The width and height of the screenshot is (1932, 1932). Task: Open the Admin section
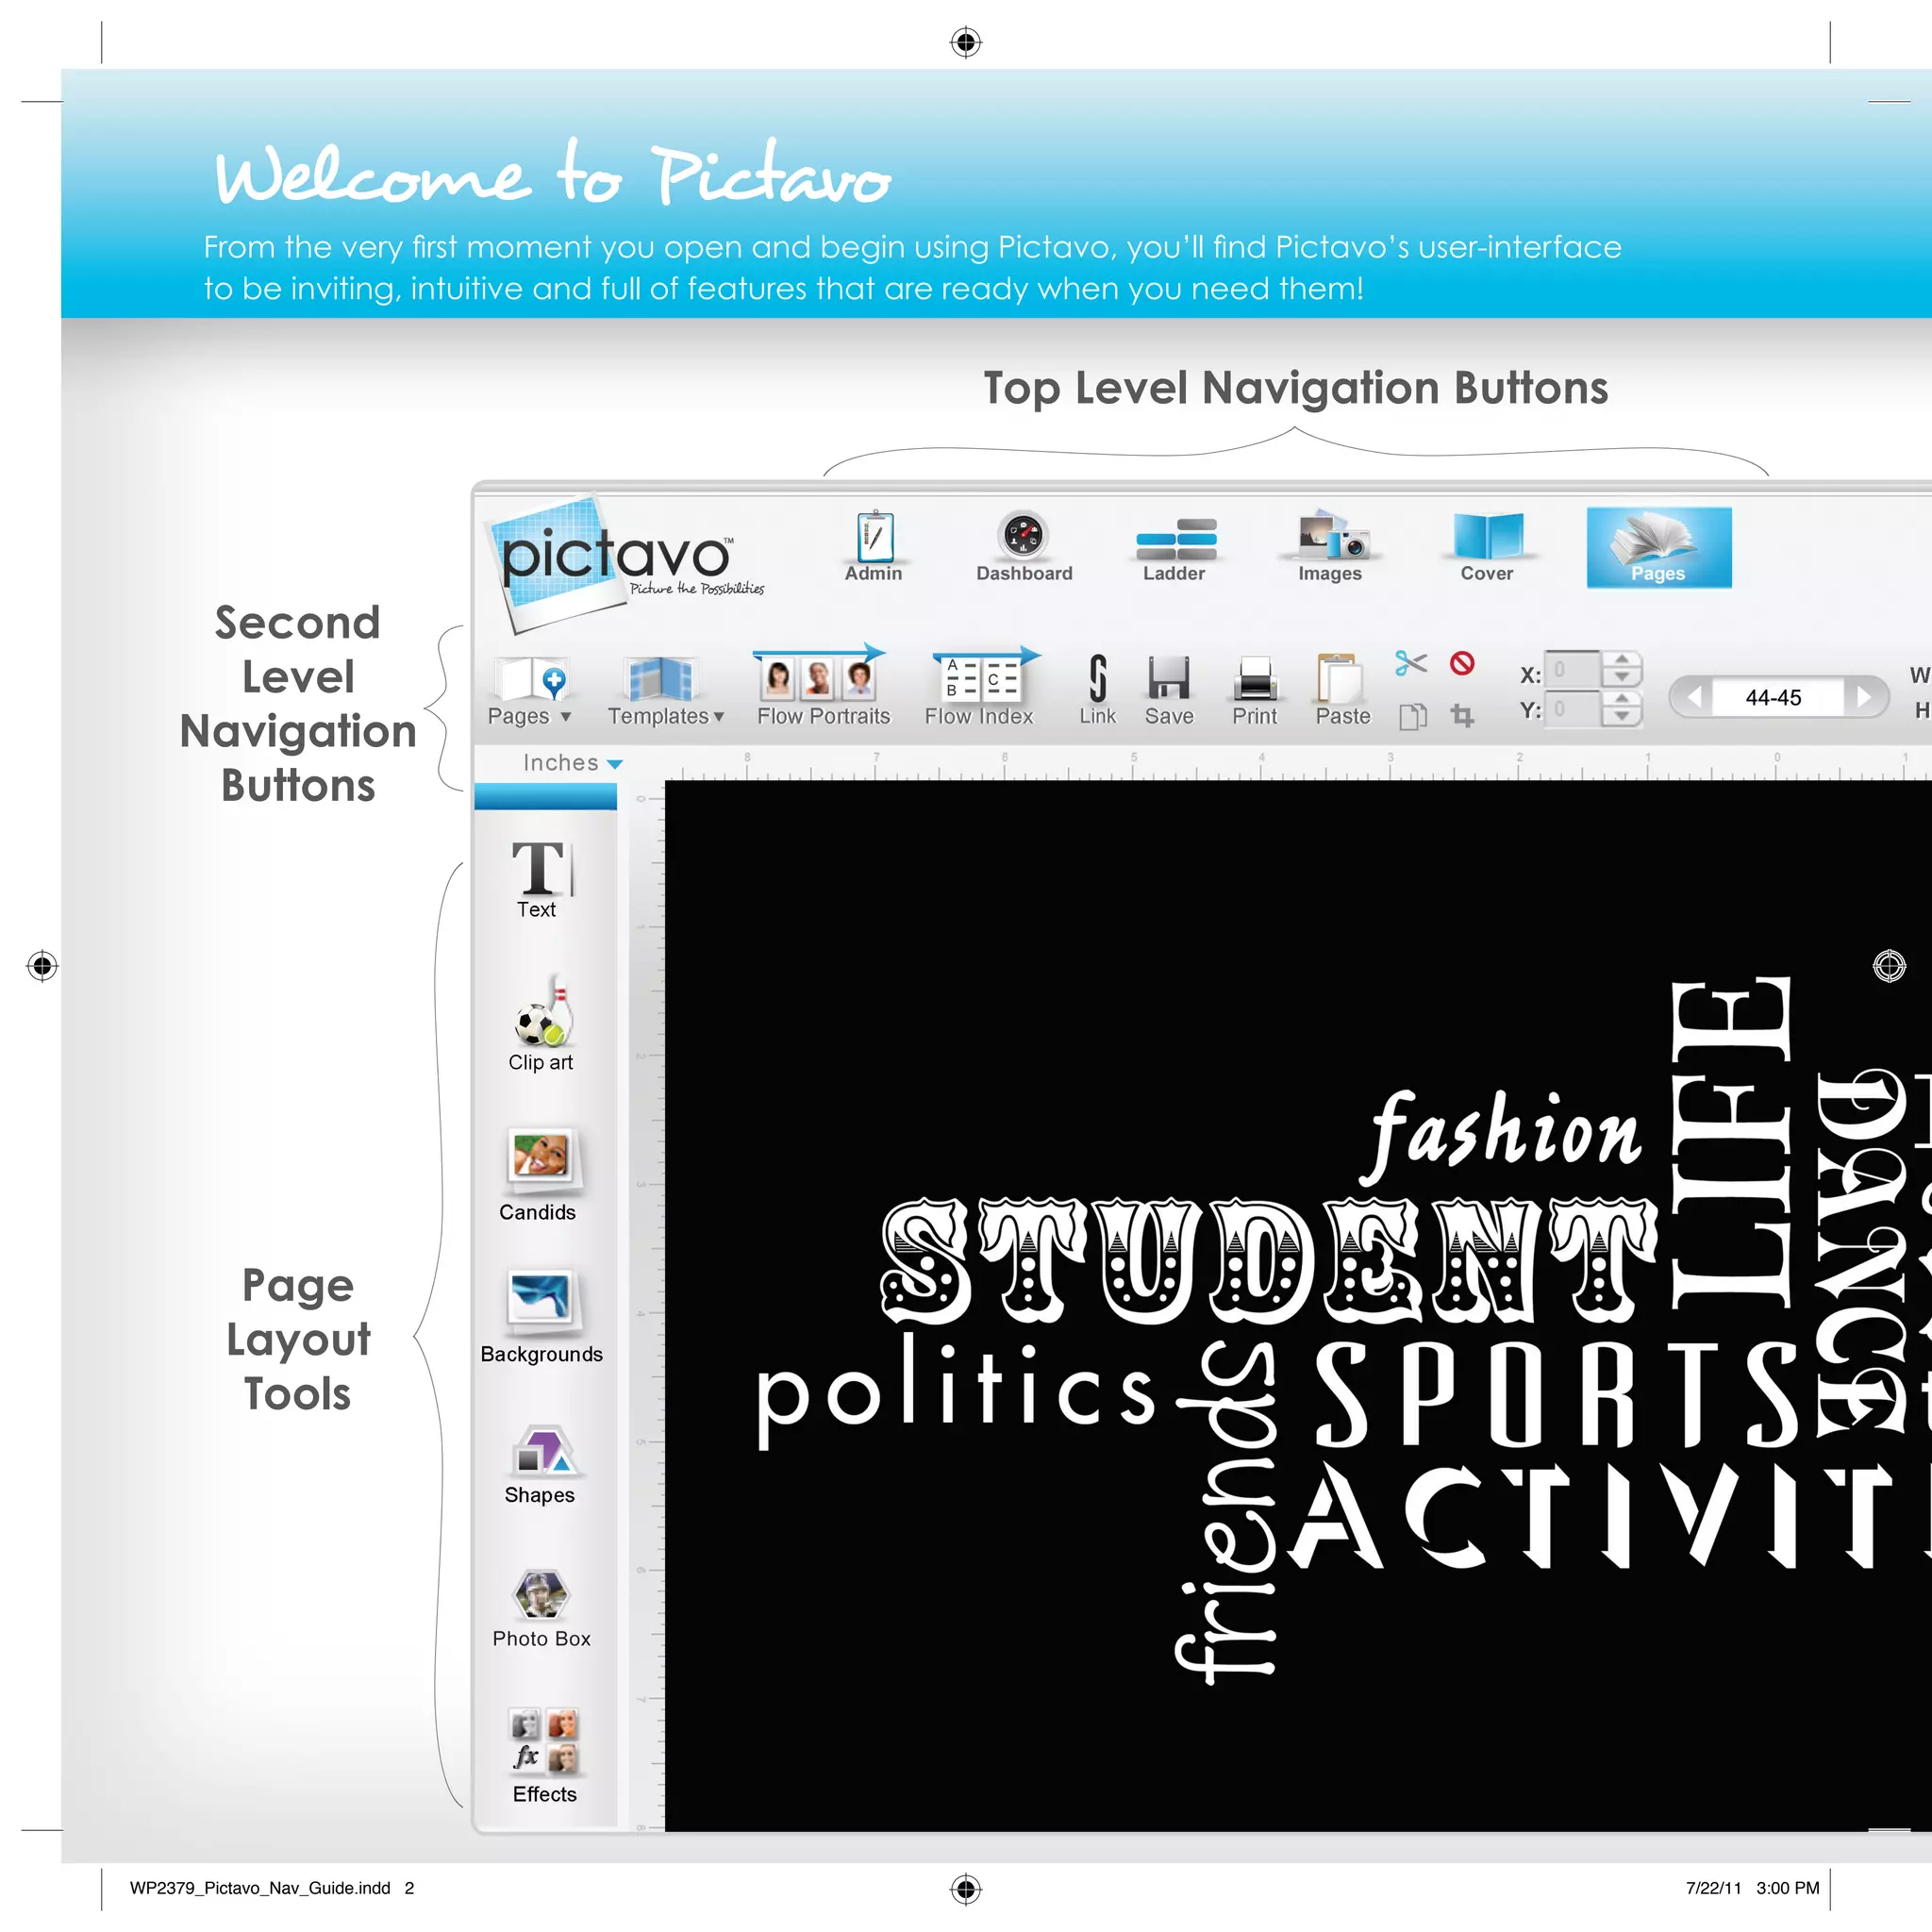pos(874,547)
